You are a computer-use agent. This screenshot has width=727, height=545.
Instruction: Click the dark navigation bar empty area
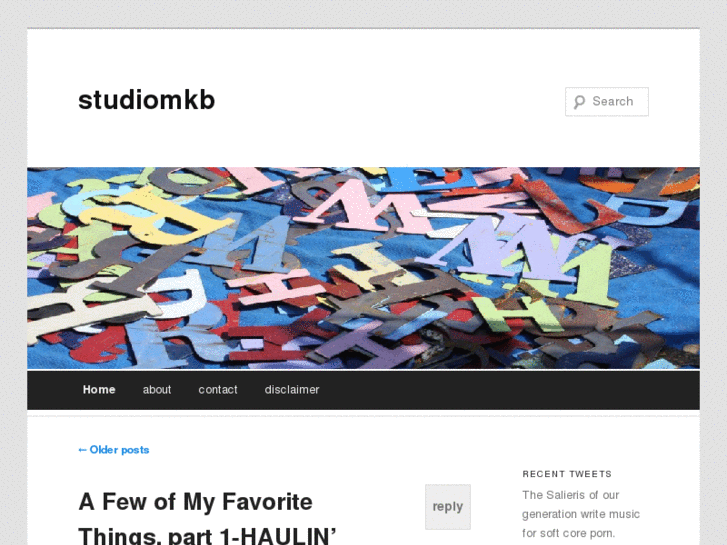pos(510,390)
